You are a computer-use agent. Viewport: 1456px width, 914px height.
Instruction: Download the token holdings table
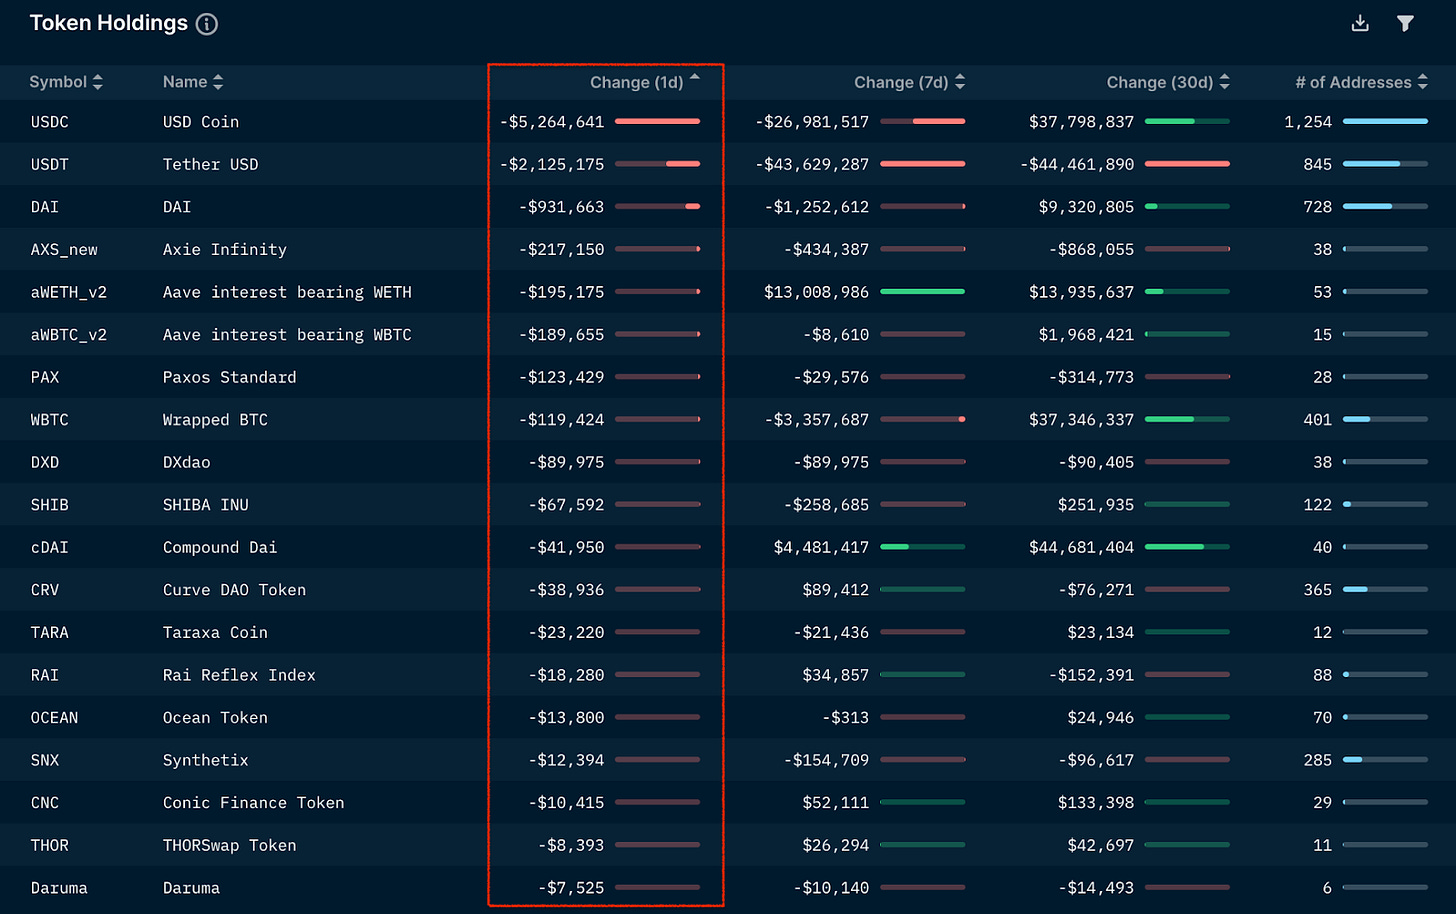click(1360, 23)
